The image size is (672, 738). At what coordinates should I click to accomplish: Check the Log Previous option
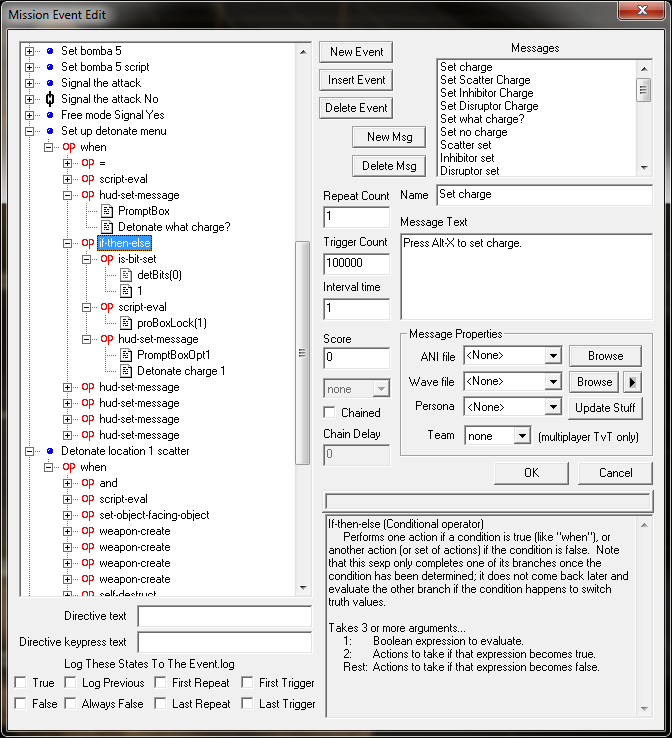pyautogui.click(x=70, y=682)
